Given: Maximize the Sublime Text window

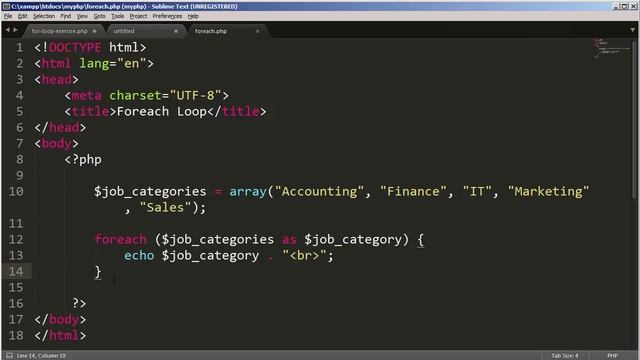Looking at the screenshot, I should click(x=624, y=6).
